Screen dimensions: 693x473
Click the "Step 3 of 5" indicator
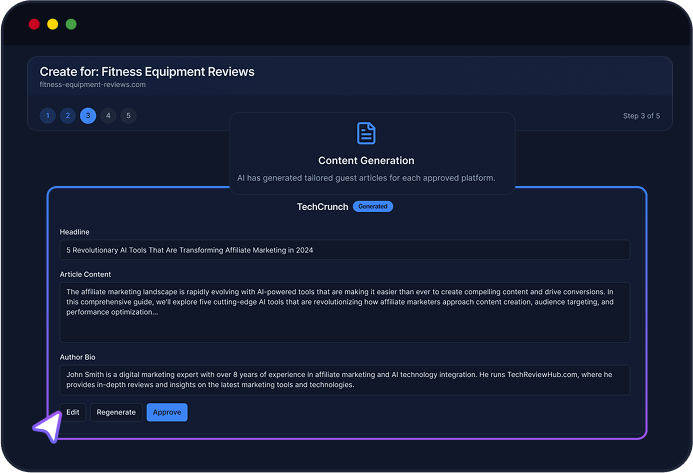pos(641,116)
